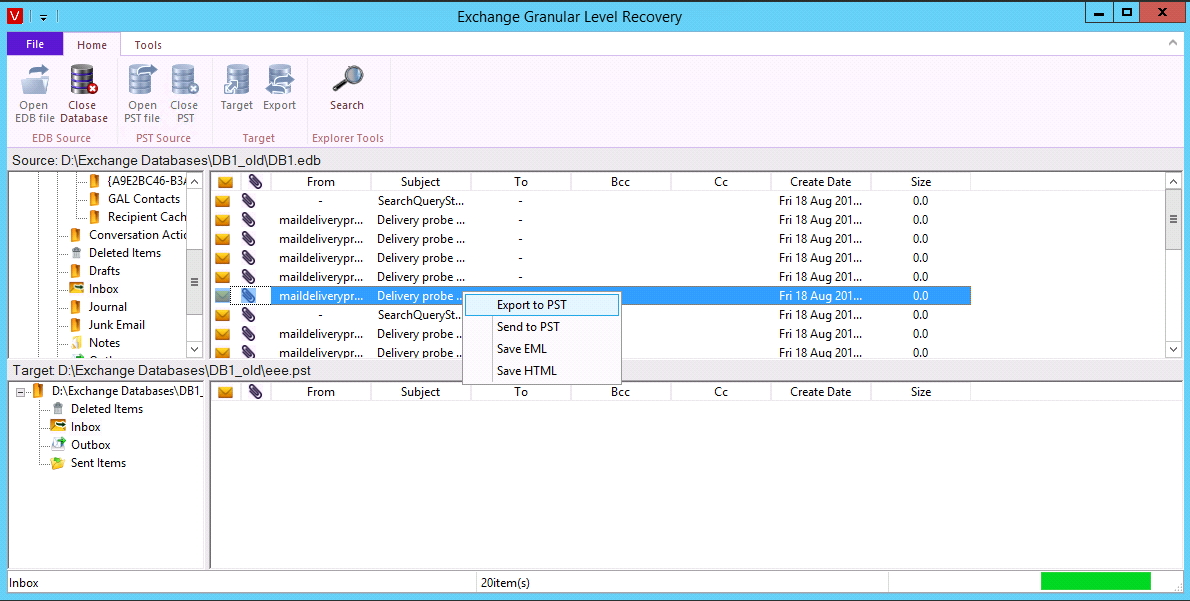
Task: Select Save HTML in context menu
Action: pos(542,371)
